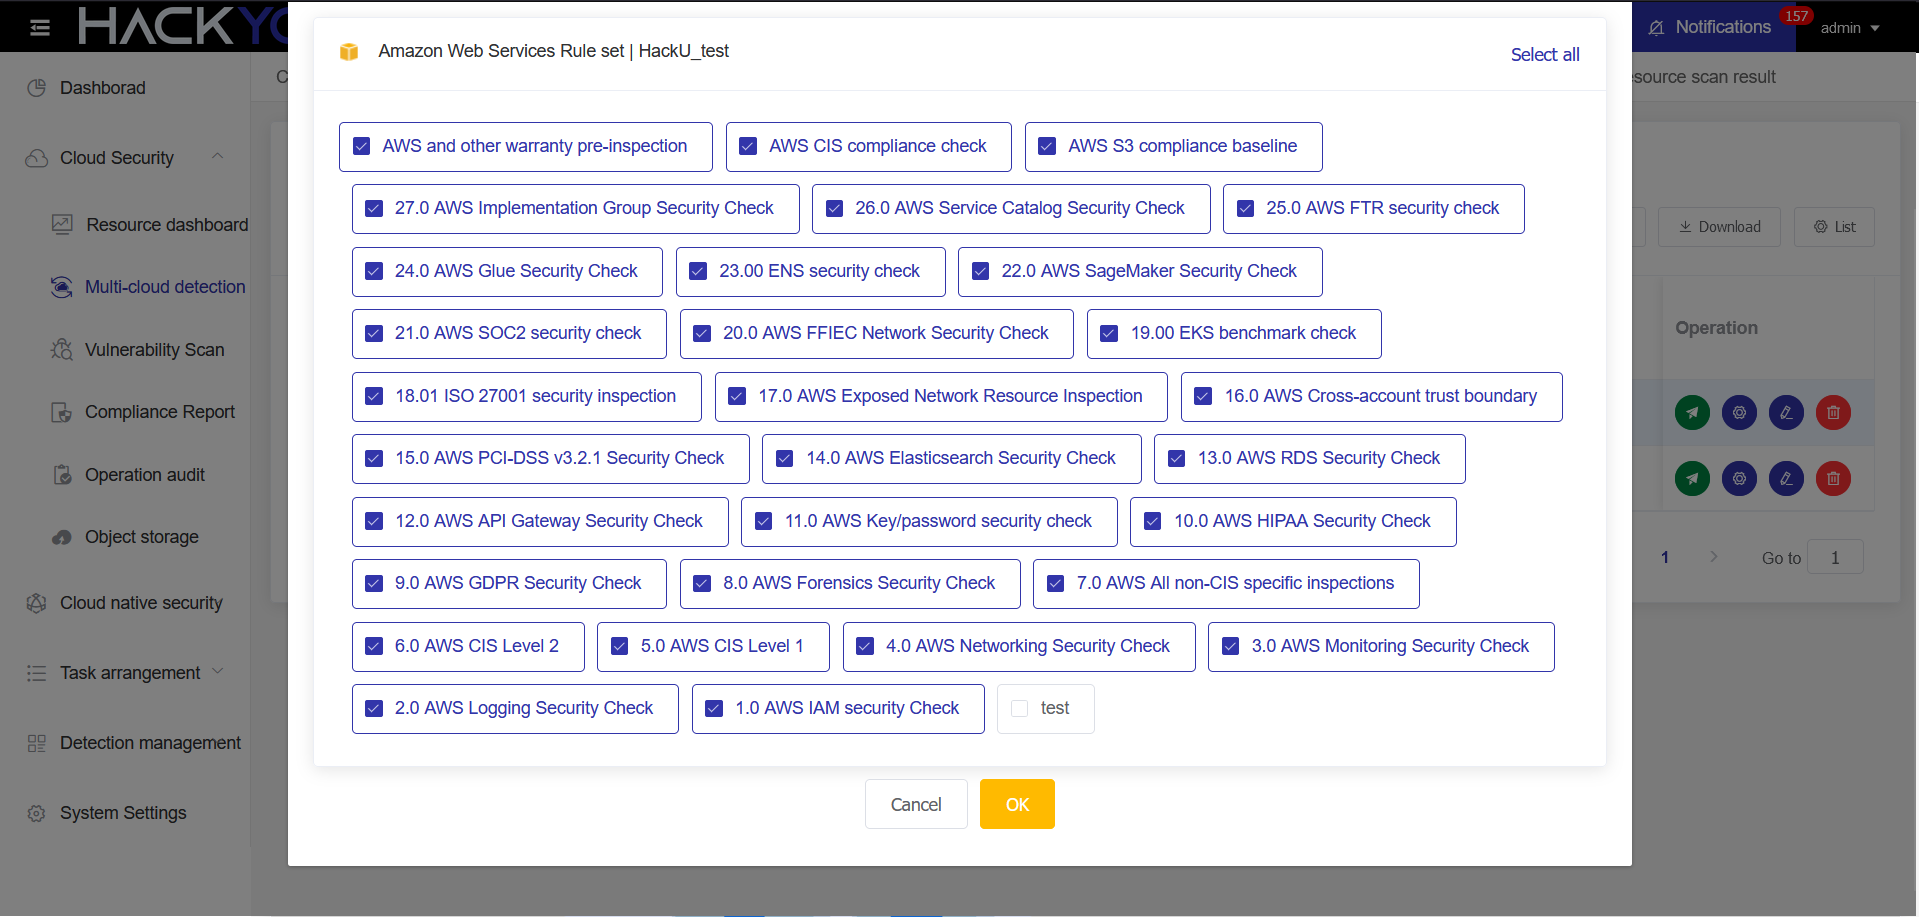Click the red delete icon in first row
The height and width of the screenshot is (917, 1920).
[x=1833, y=412]
